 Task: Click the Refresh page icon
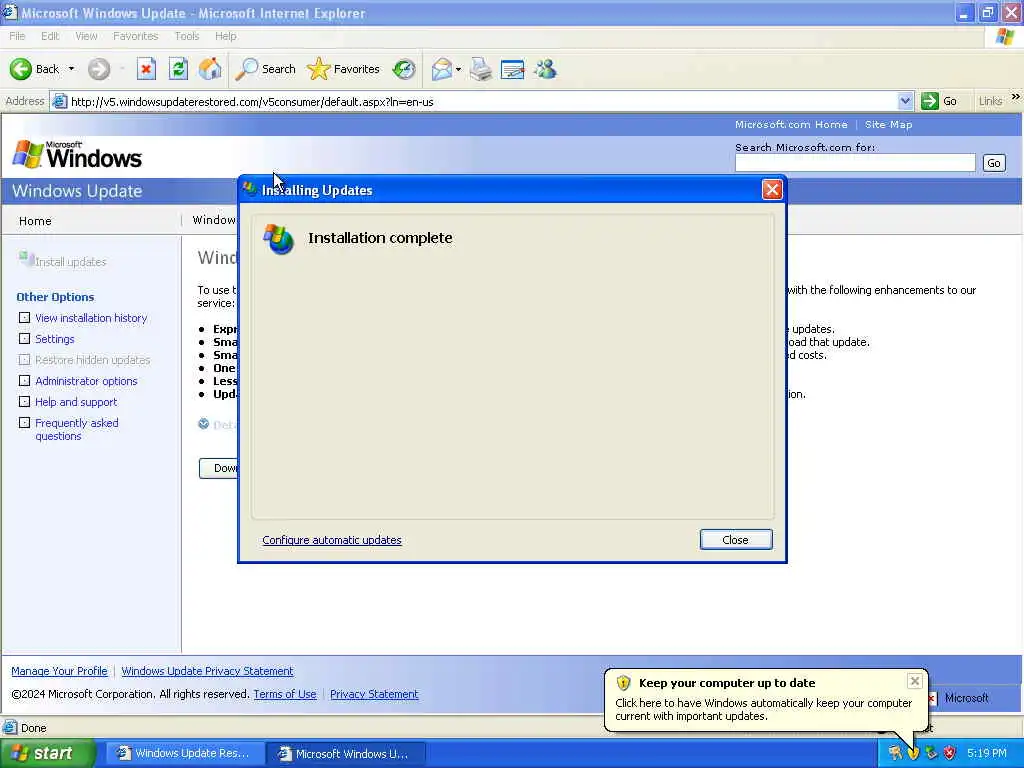pos(178,69)
